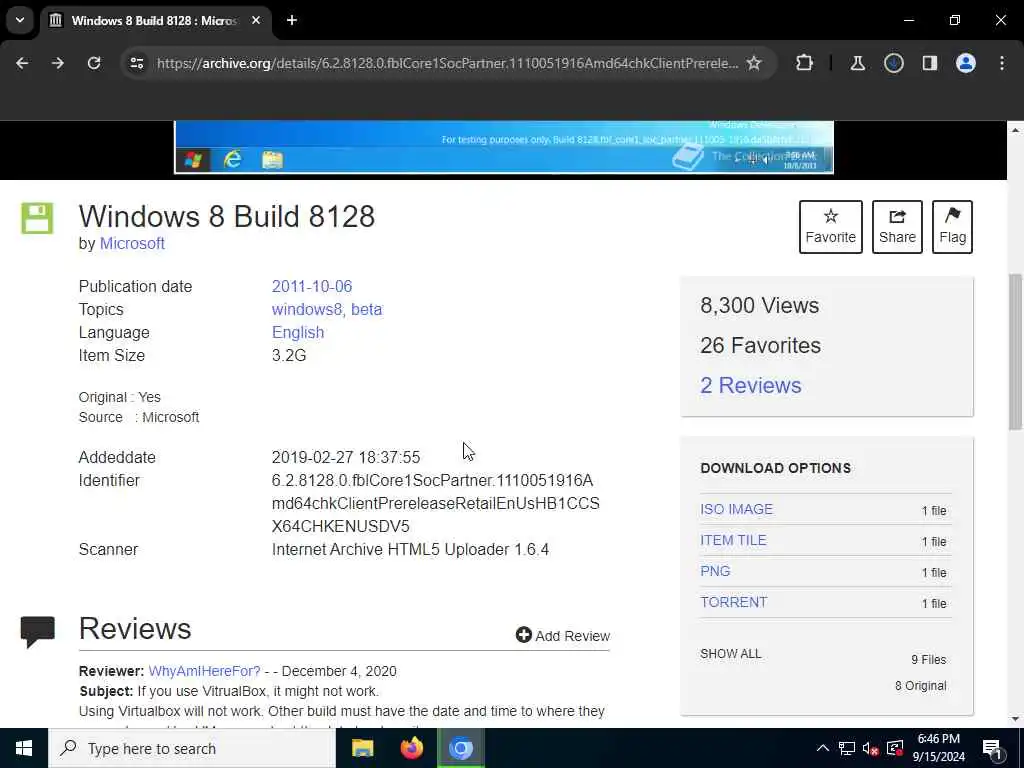The height and width of the screenshot is (768, 1024).
Task: Click the scrollbar down arrow
Action: tap(1016, 719)
